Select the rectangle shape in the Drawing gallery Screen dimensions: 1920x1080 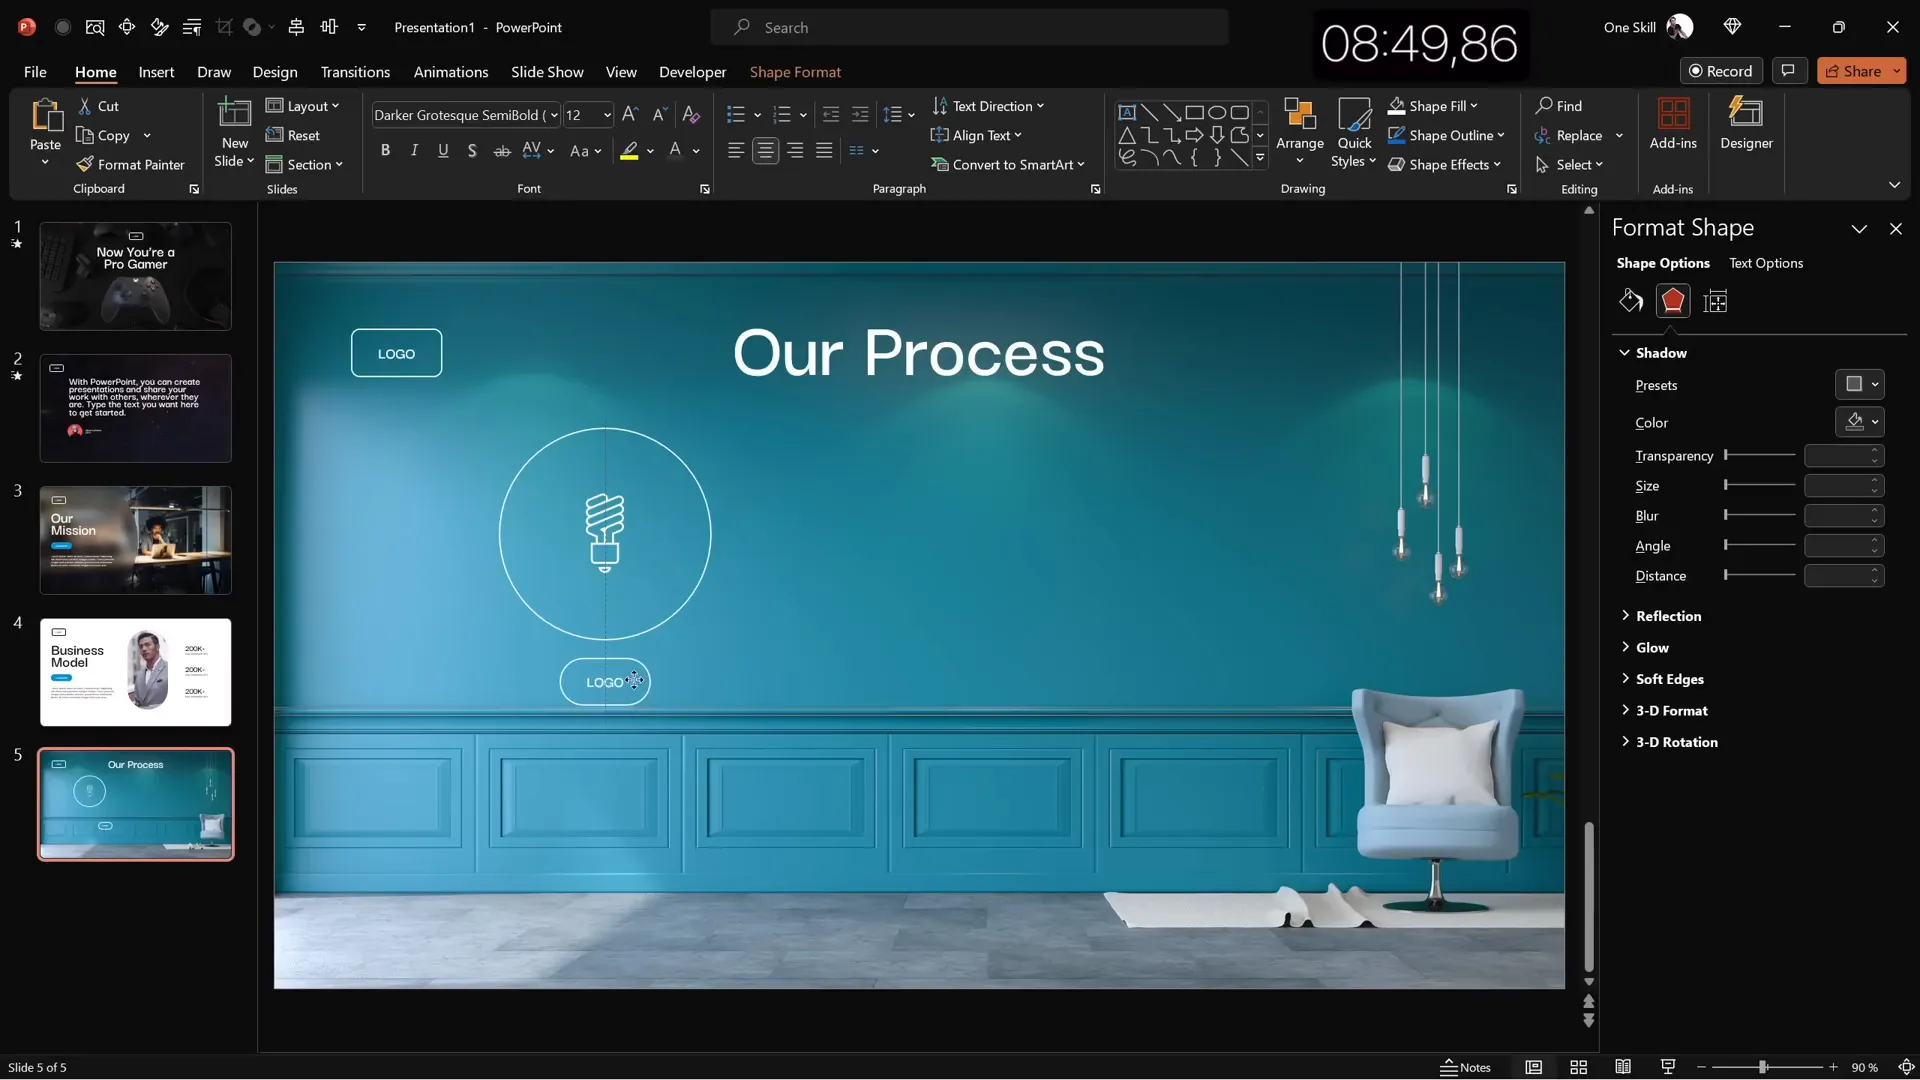tap(1196, 112)
